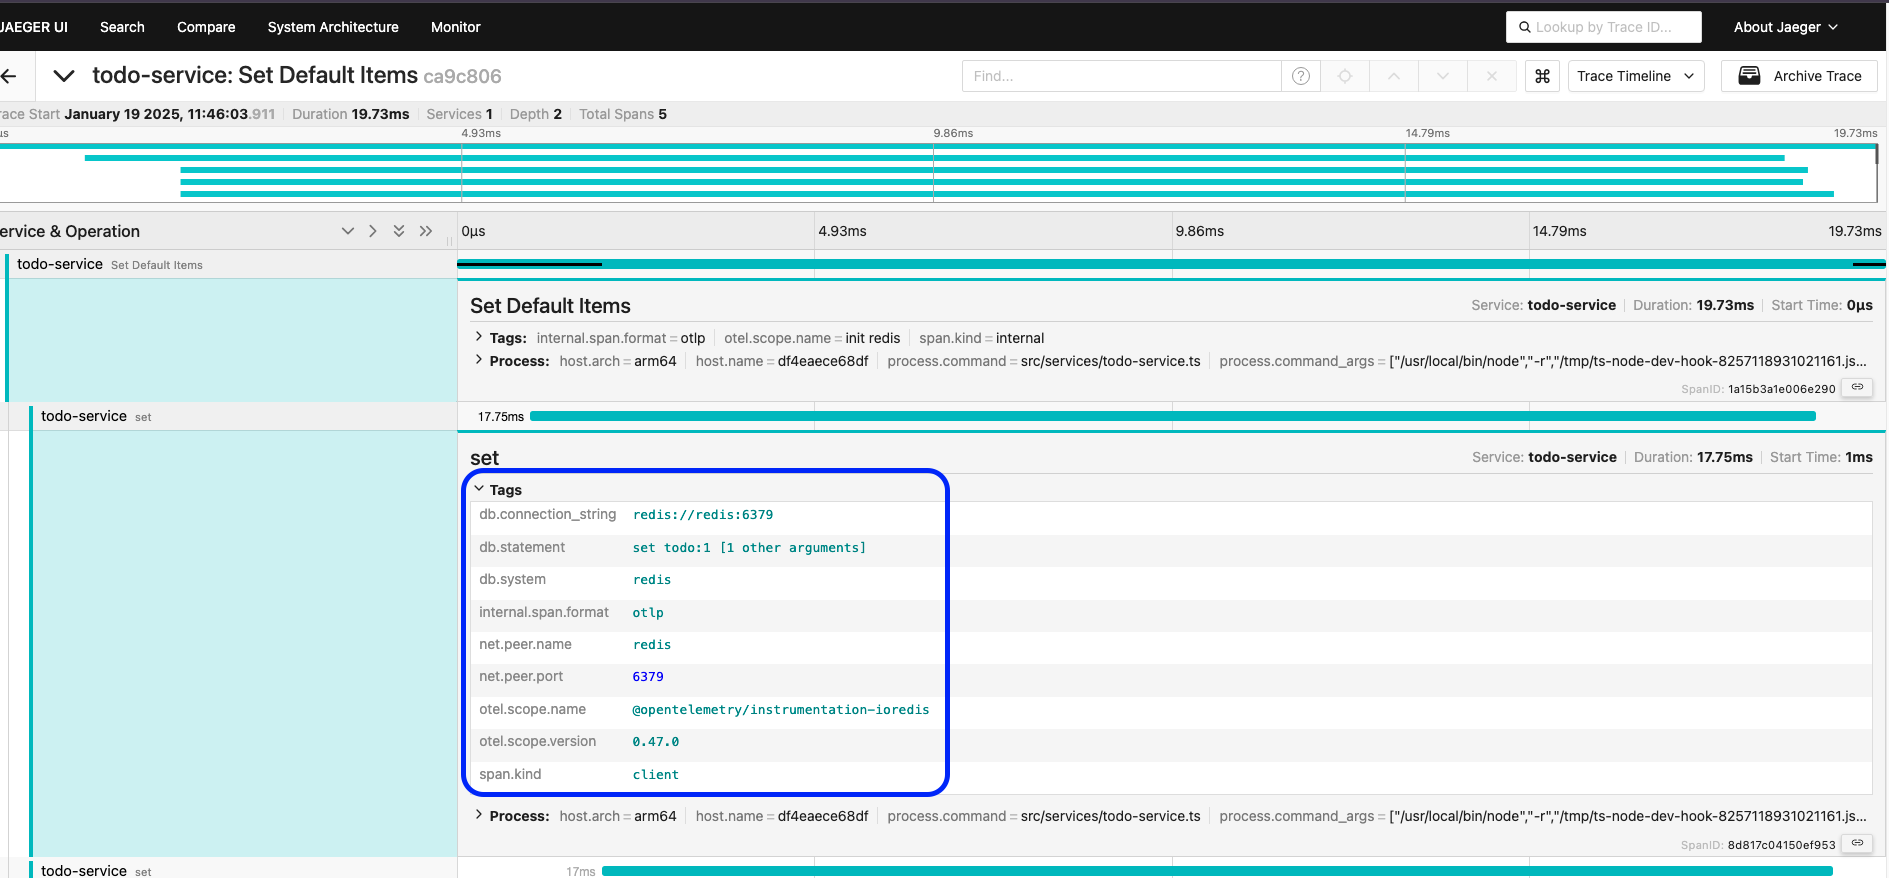The image size is (1889, 878).
Task: Go to the System Architecture tab
Action: click(333, 27)
